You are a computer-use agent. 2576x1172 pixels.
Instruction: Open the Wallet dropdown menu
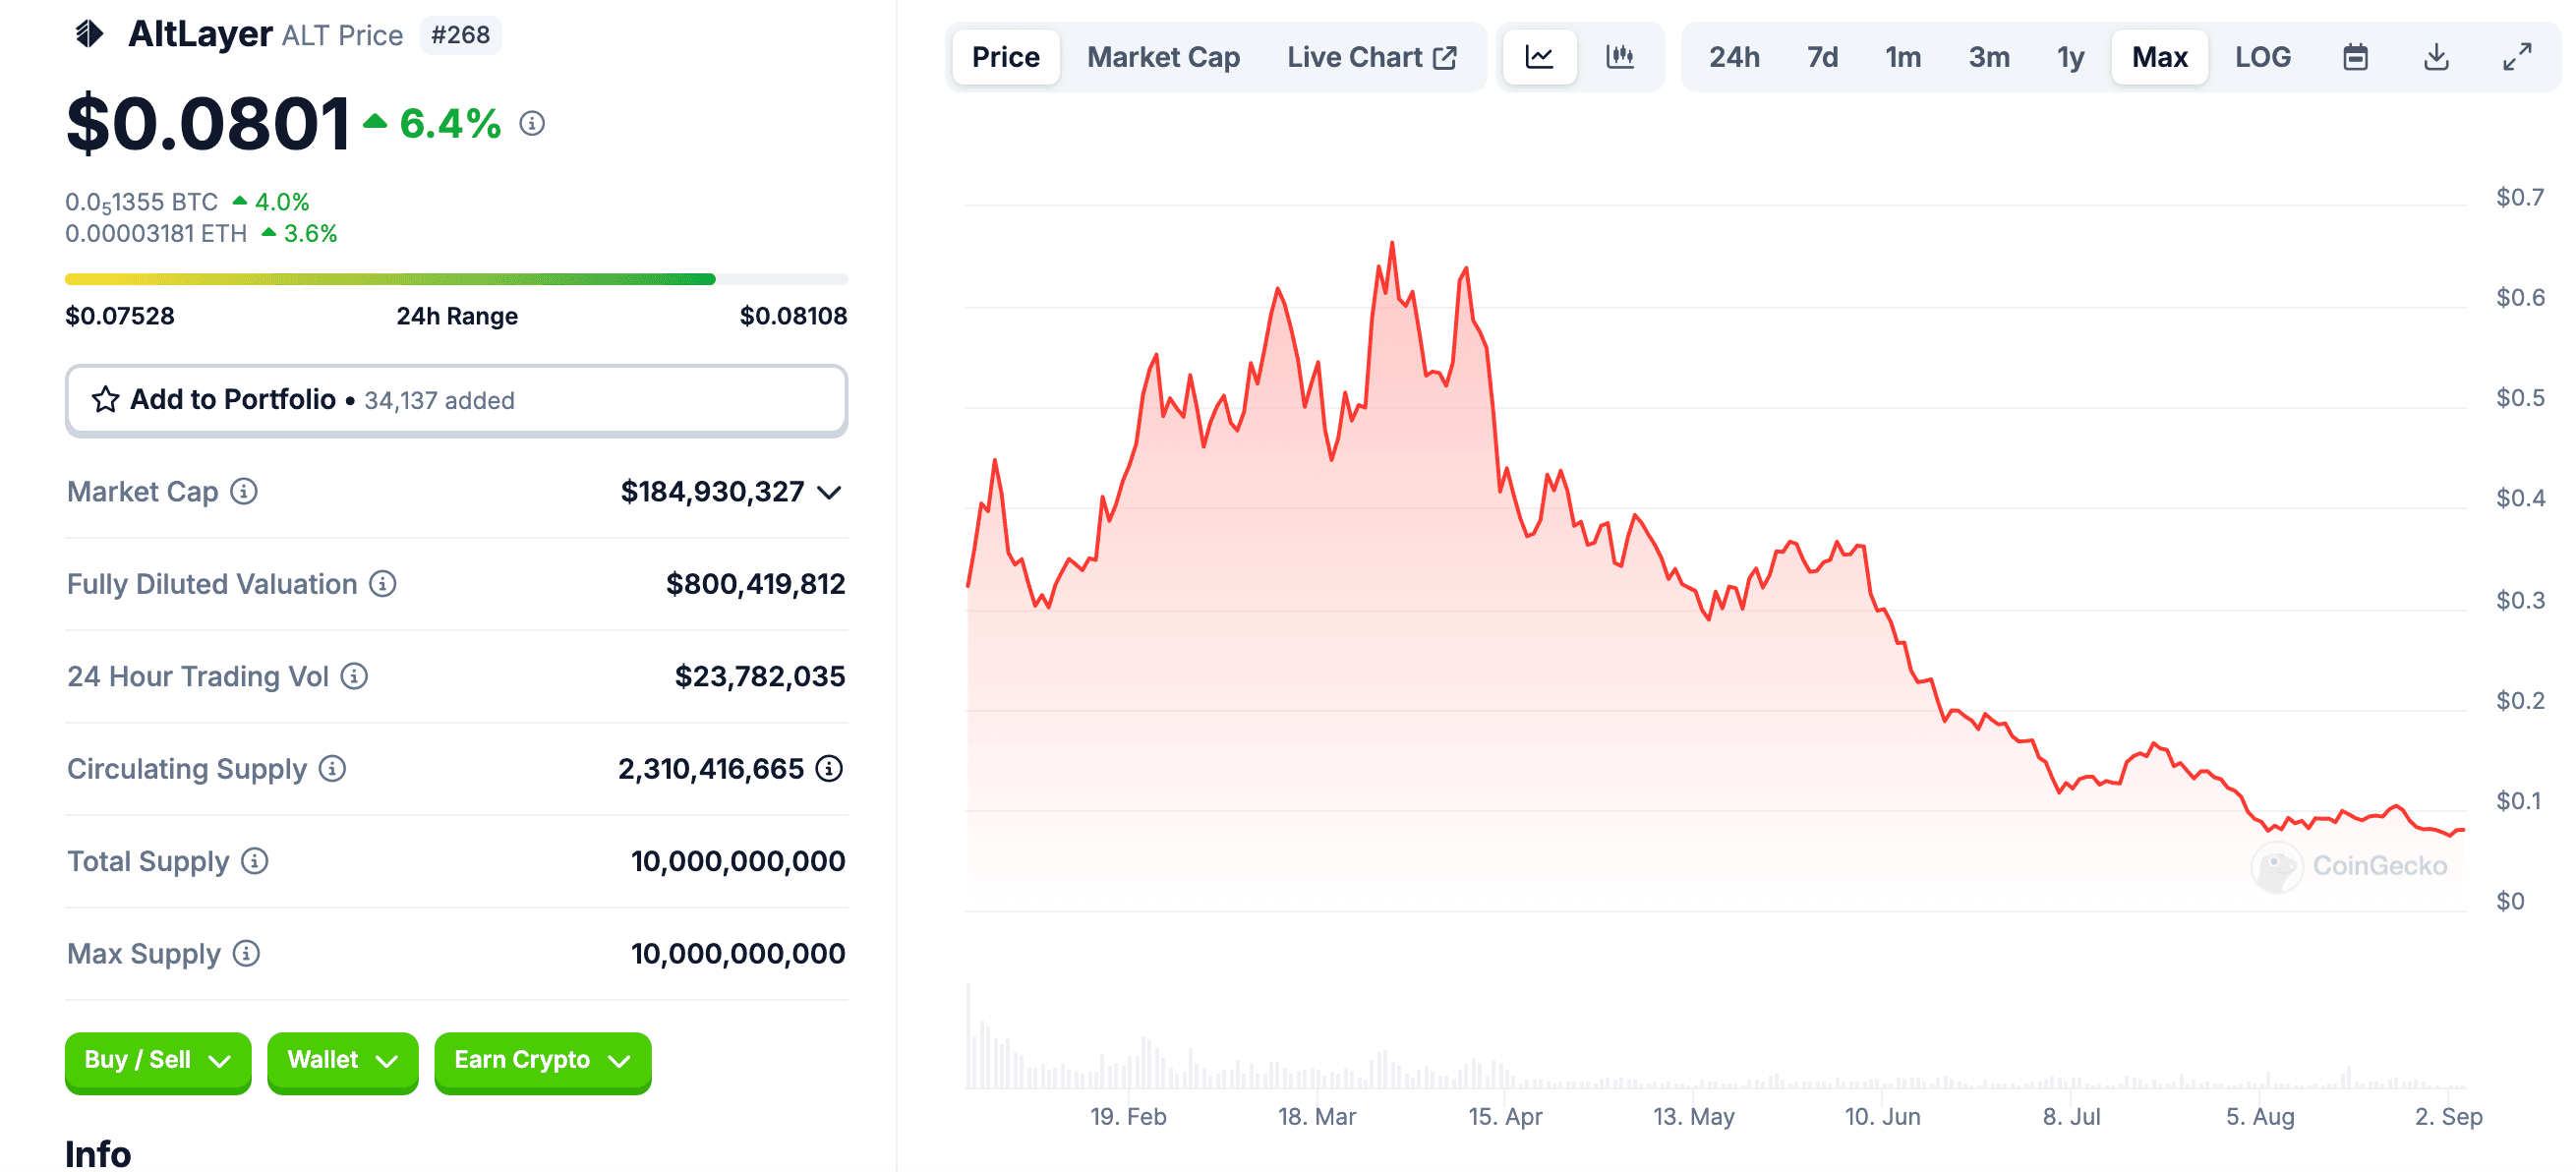point(342,1060)
